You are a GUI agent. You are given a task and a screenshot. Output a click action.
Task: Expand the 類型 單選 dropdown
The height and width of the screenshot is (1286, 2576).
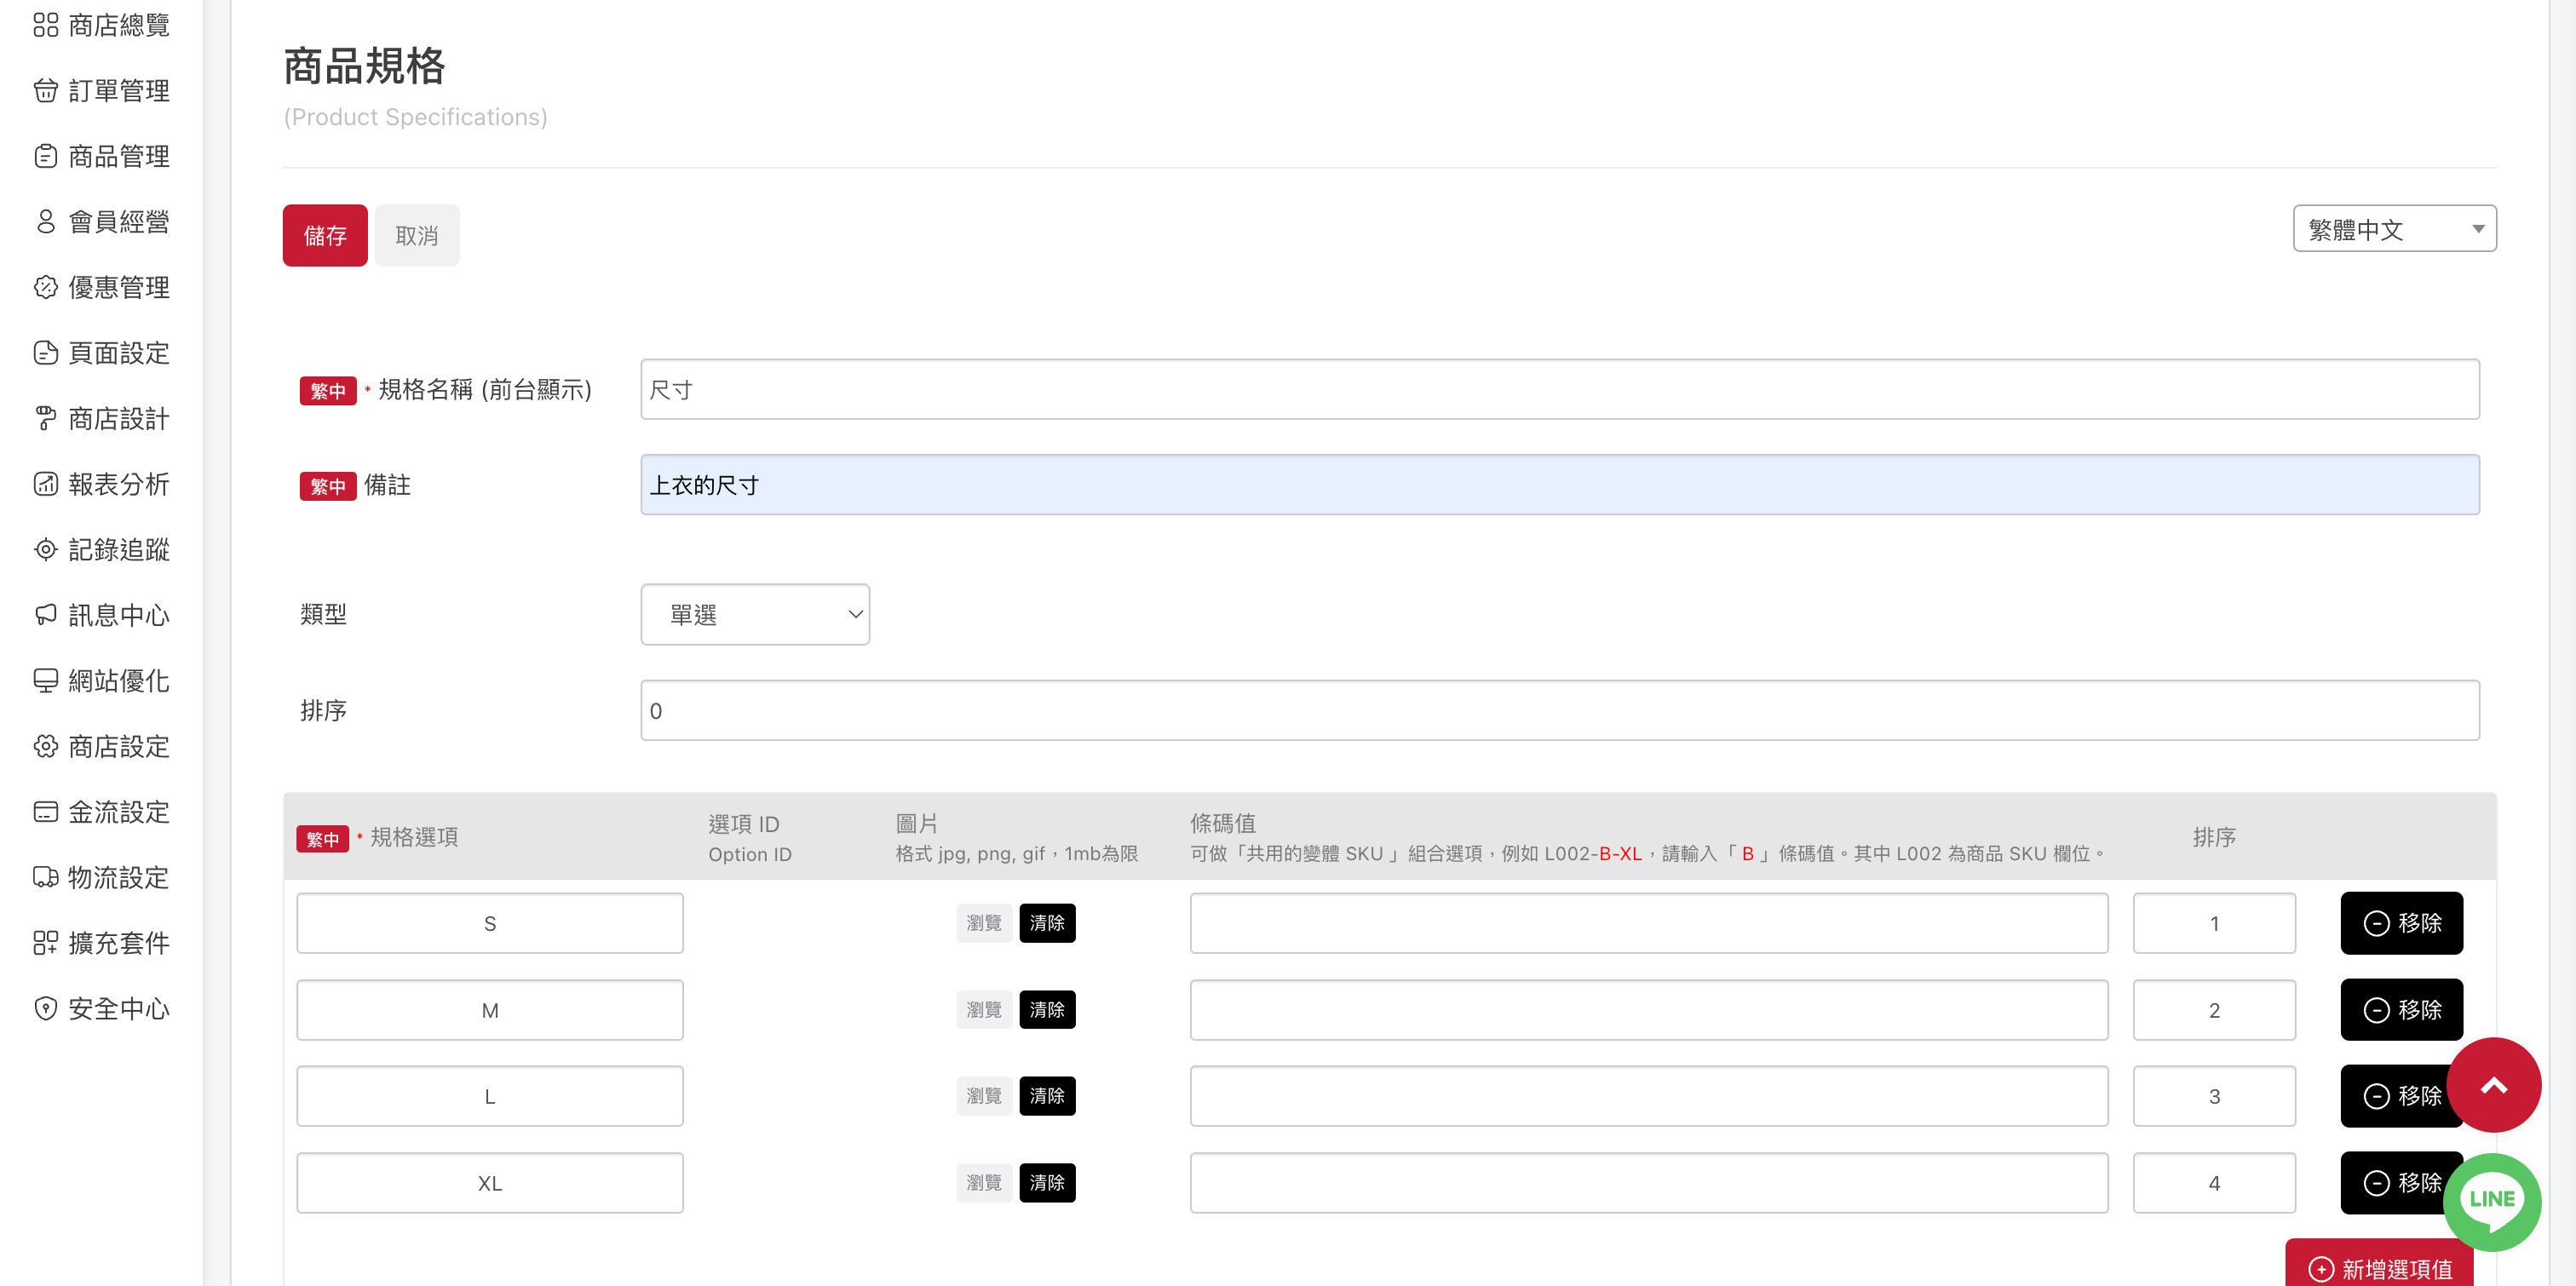click(x=755, y=614)
